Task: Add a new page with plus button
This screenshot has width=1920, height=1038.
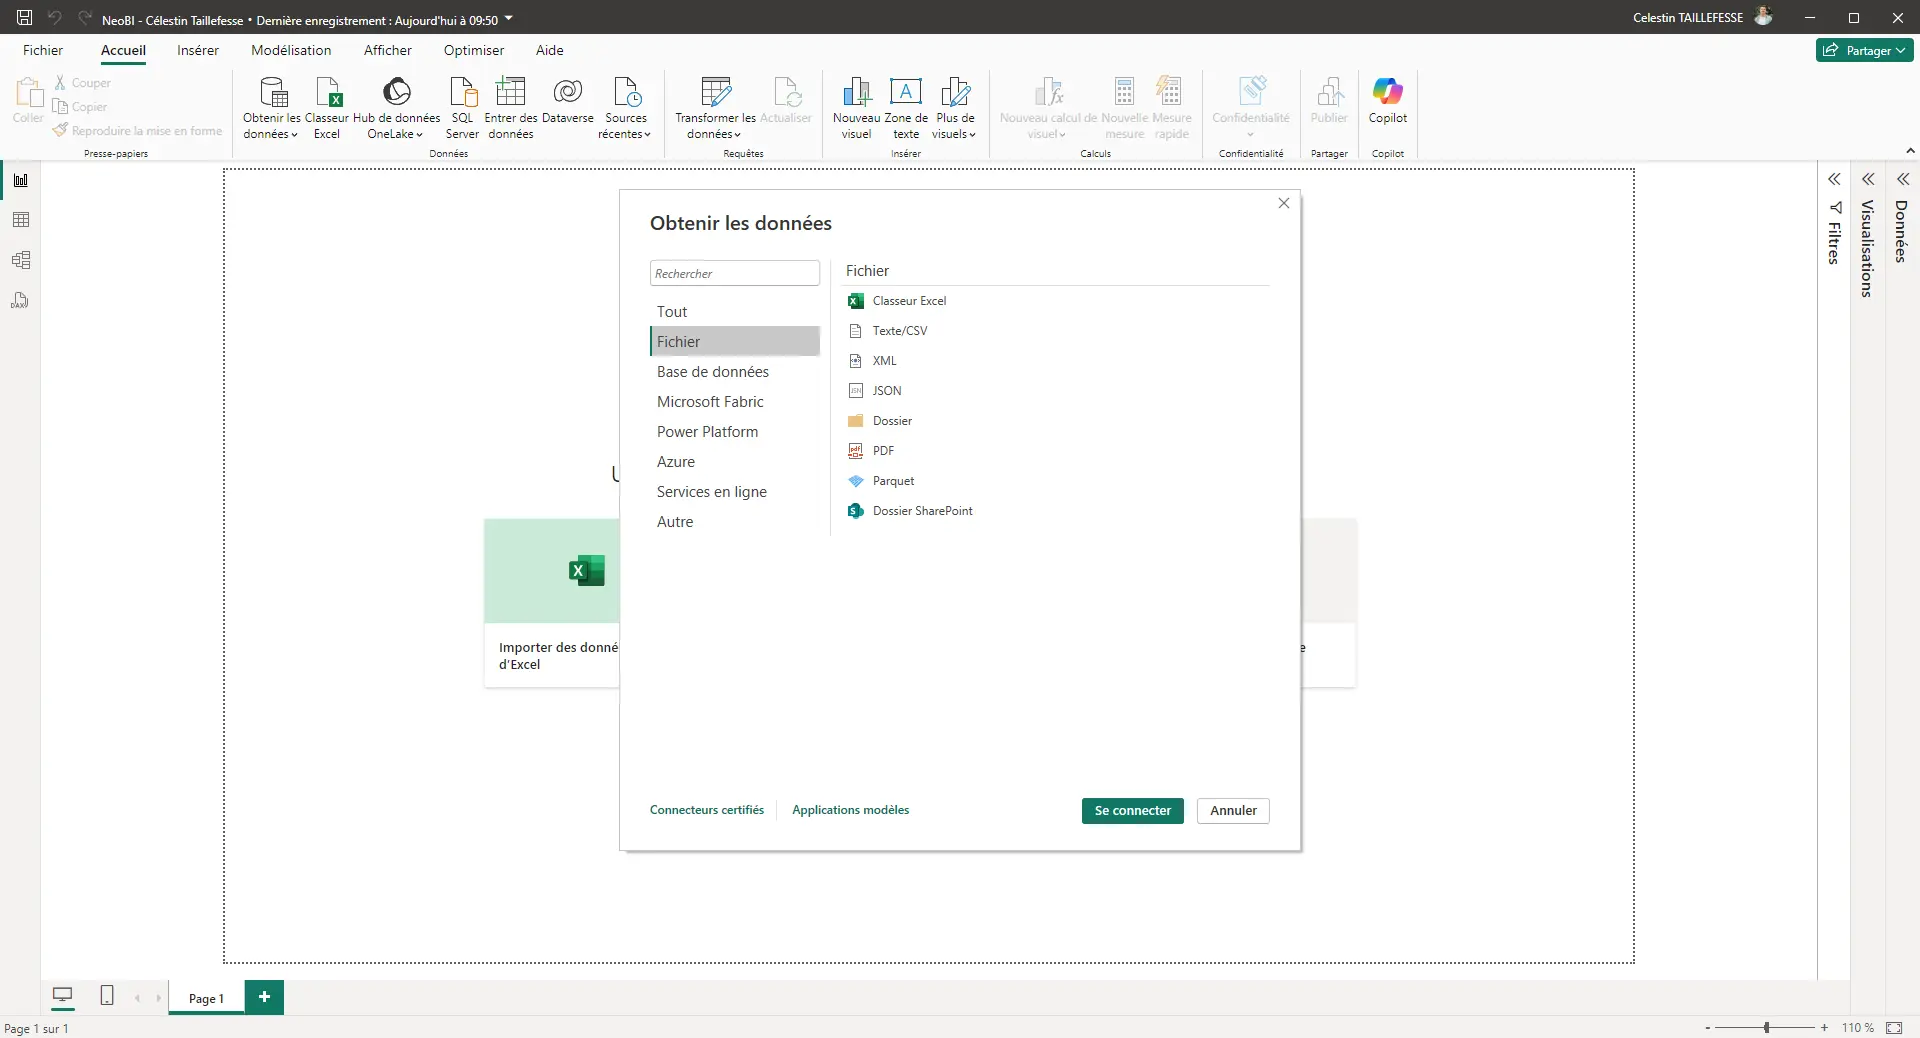Action: (x=264, y=997)
